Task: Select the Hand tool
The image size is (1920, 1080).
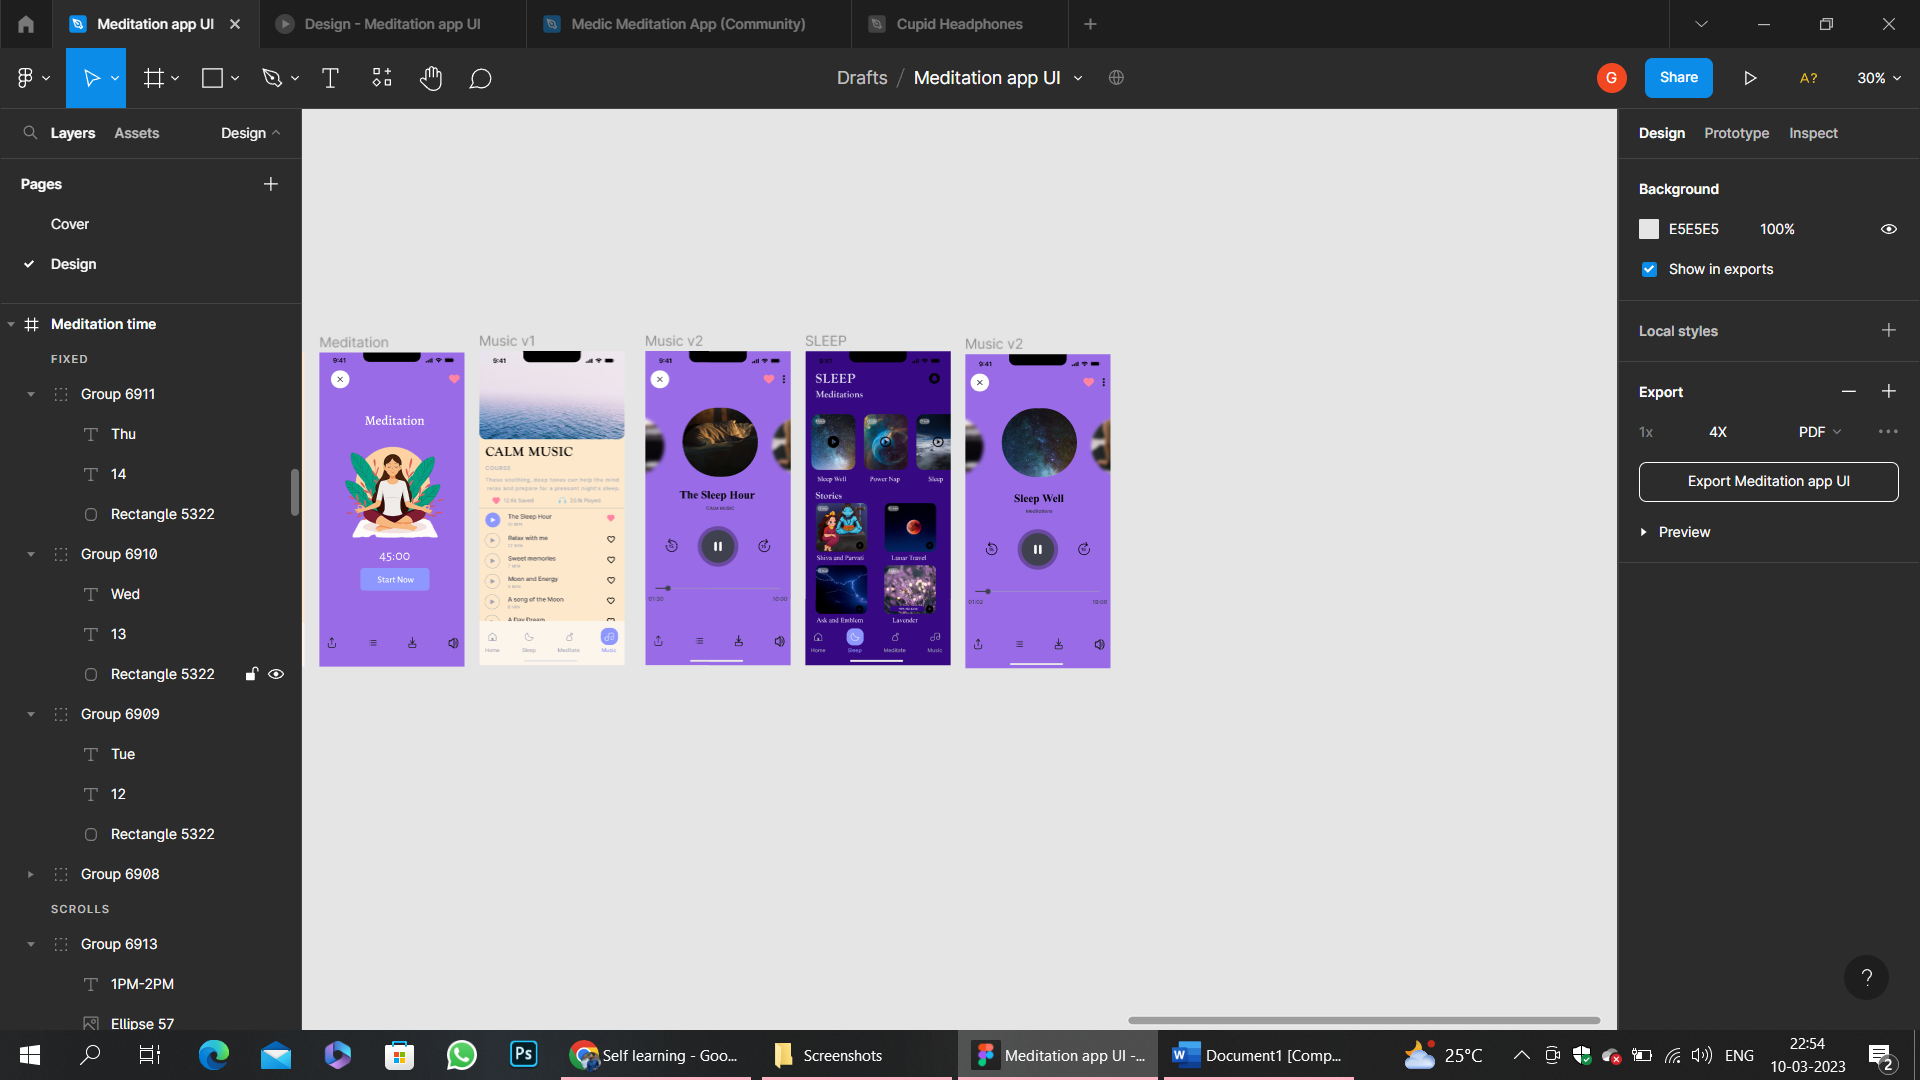Action: [x=431, y=78]
